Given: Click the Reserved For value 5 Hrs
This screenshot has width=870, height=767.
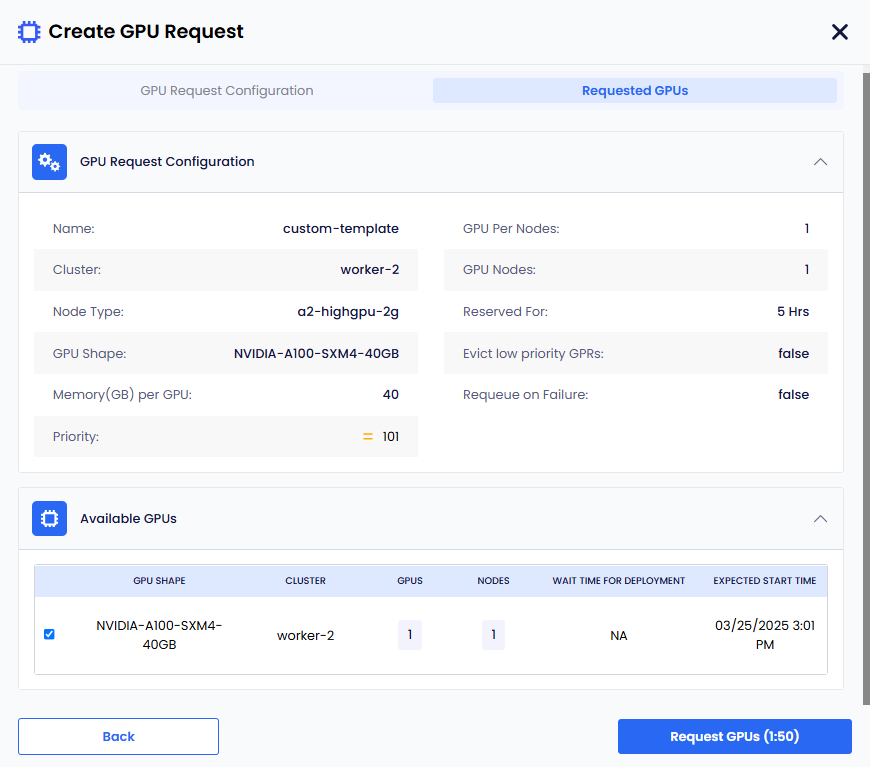Looking at the screenshot, I should click(793, 312).
